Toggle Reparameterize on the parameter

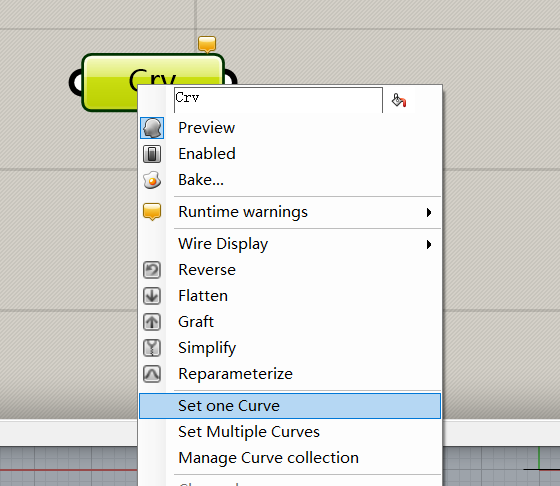(x=290, y=374)
